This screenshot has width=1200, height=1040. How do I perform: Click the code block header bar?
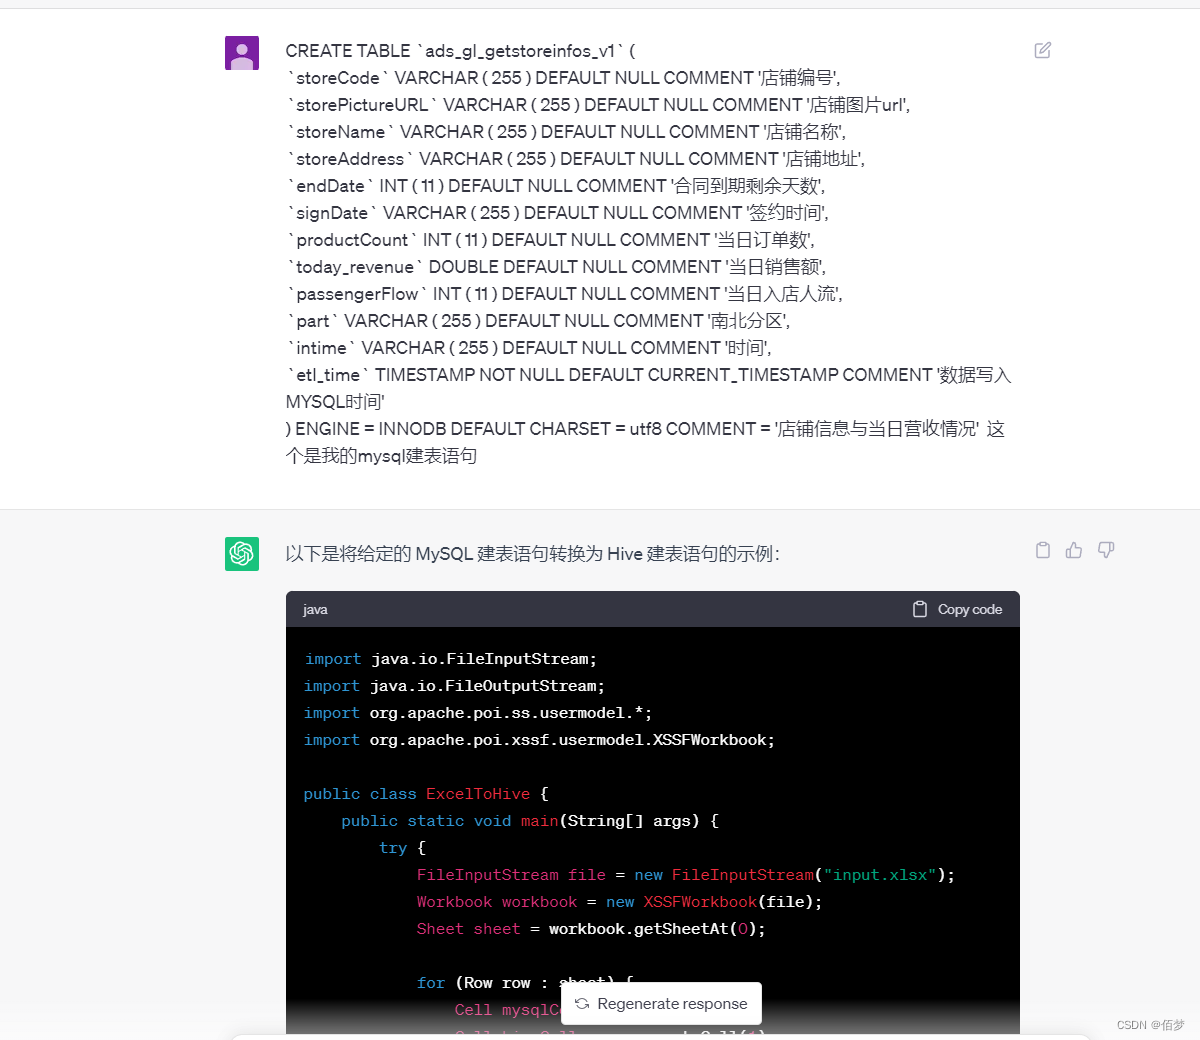click(x=652, y=609)
